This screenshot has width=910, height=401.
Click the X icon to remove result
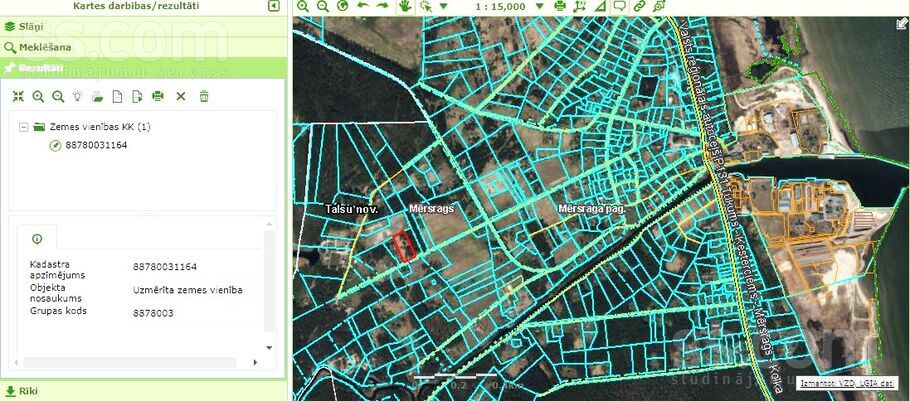click(x=181, y=96)
